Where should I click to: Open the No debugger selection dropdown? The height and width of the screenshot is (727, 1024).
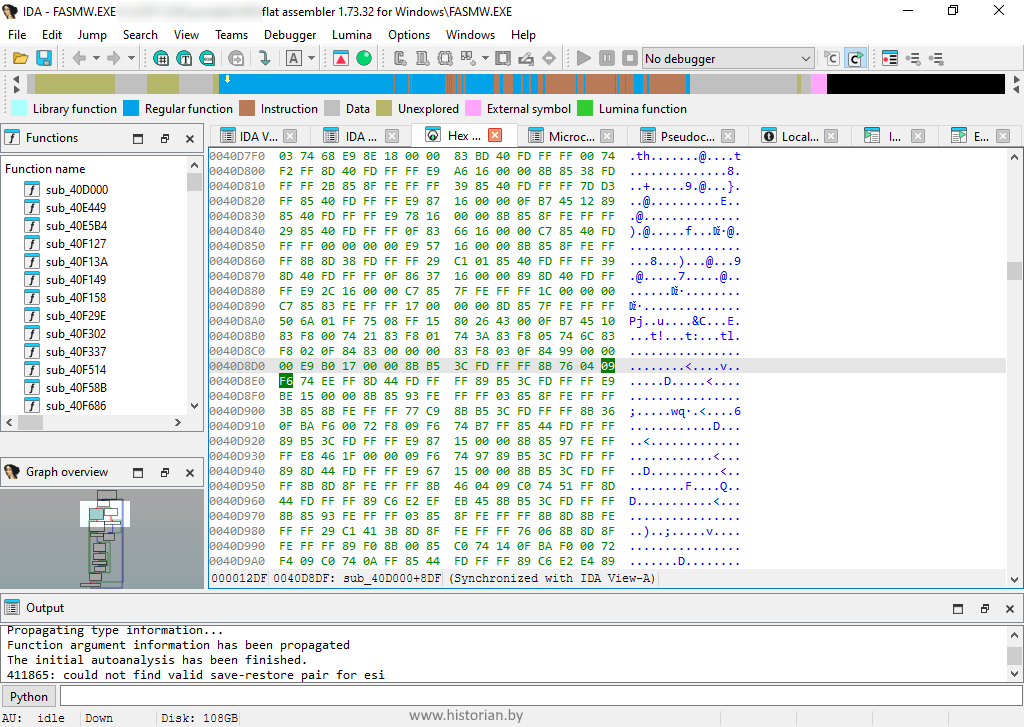[x=728, y=59]
